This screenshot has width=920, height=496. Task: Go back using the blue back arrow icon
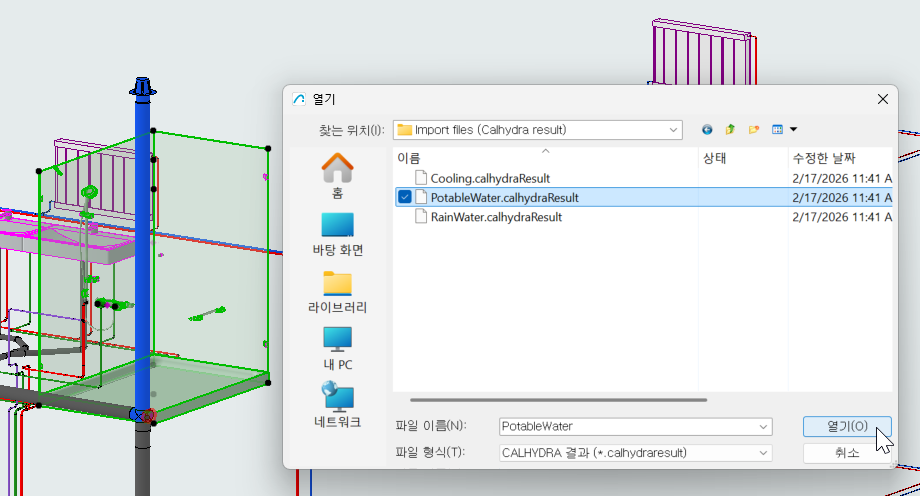click(x=706, y=130)
